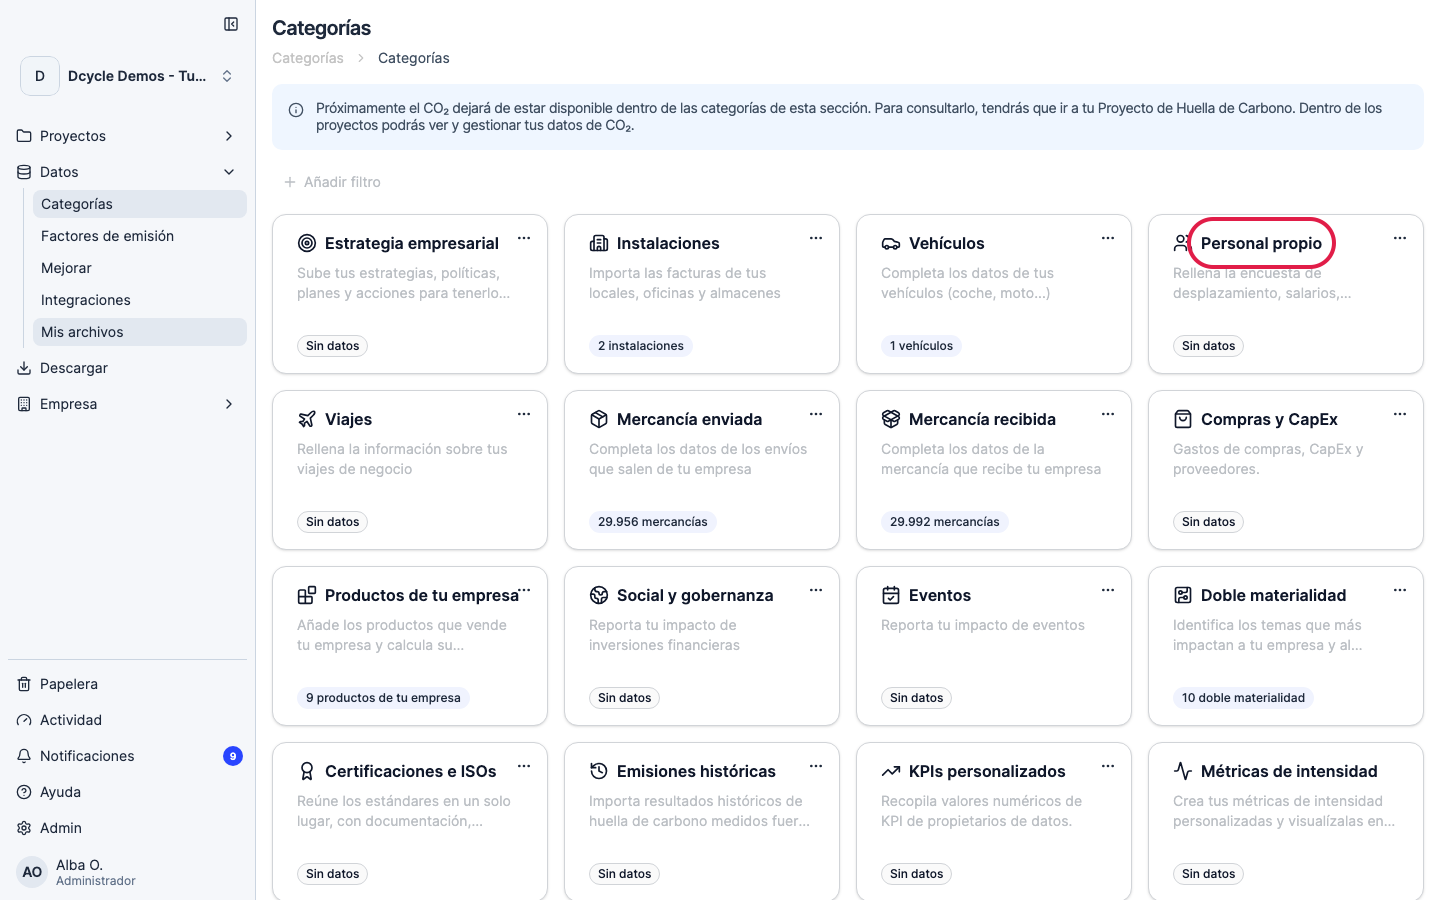Click the Métricas de intensidad pulse icon
The image size is (1440, 900).
pyautogui.click(x=1183, y=771)
